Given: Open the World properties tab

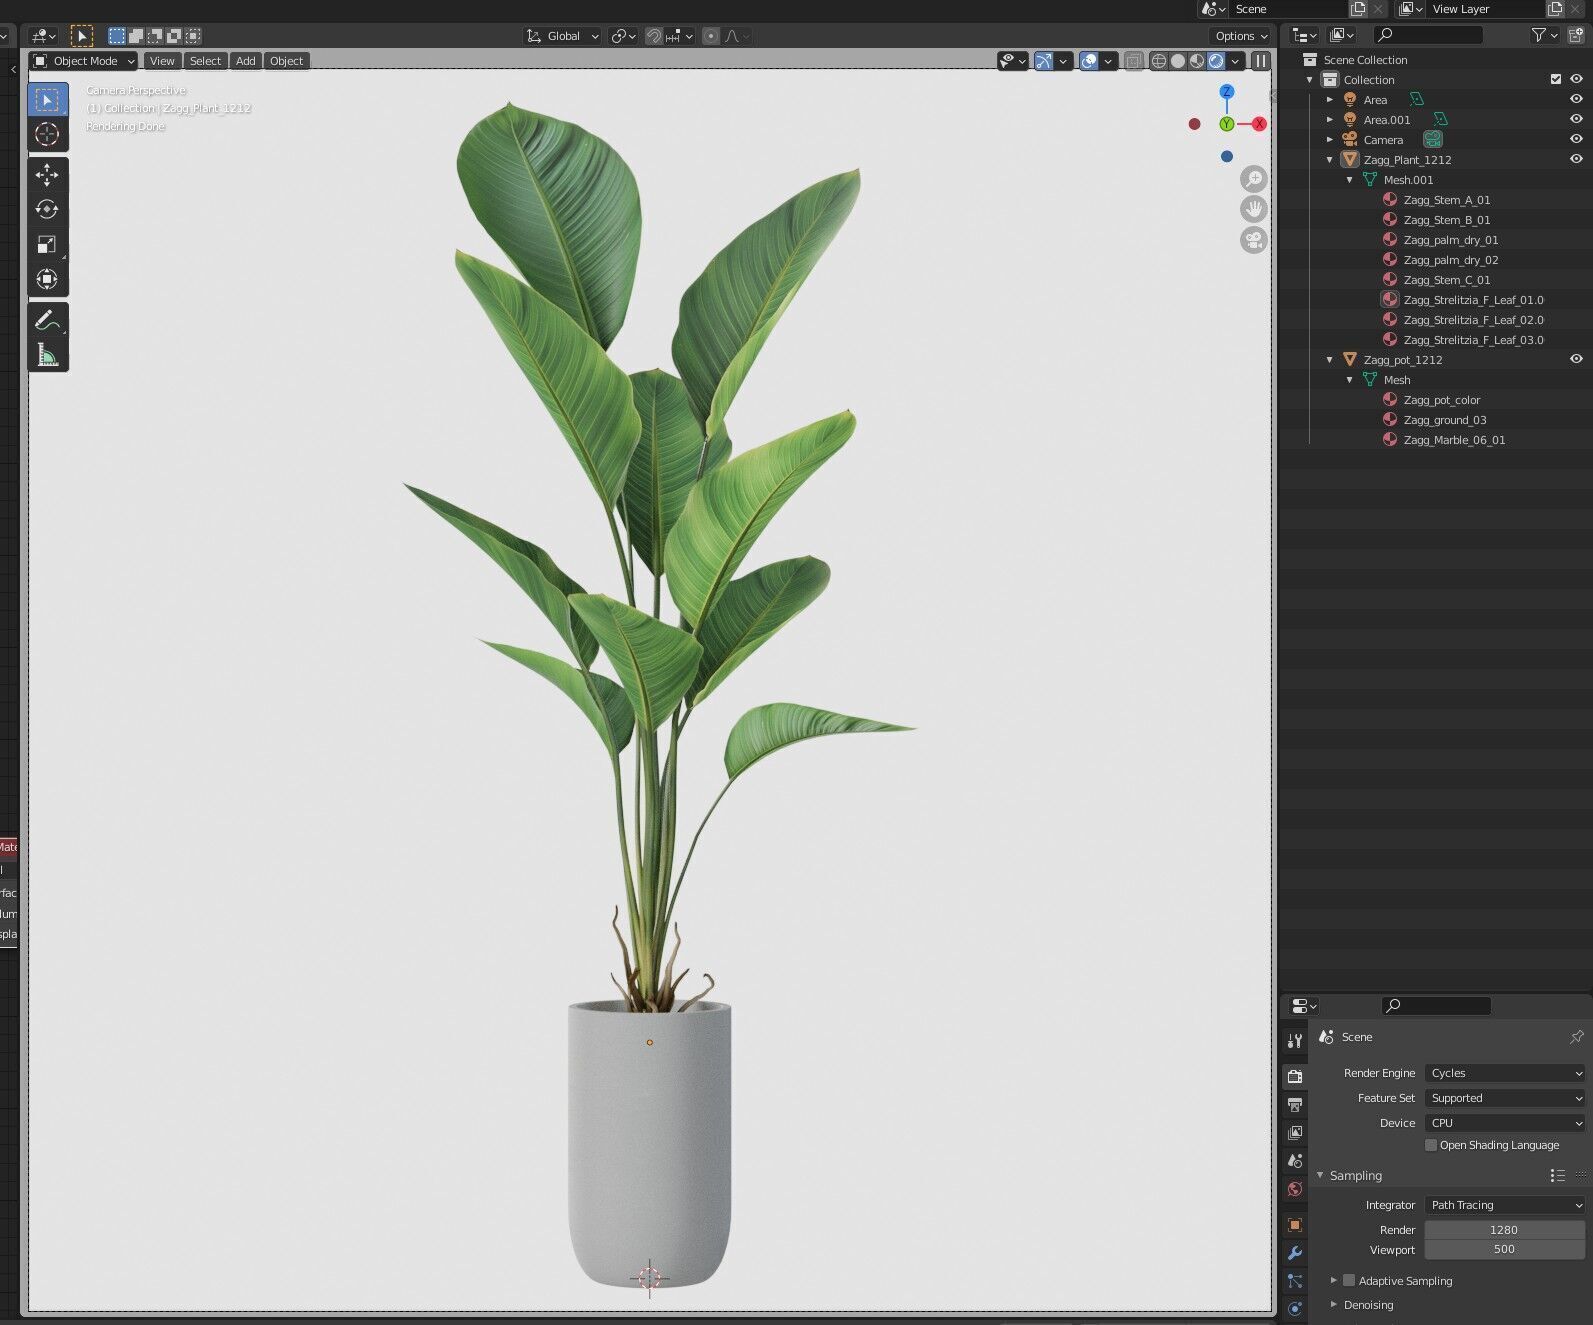Looking at the screenshot, I should 1295,1189.
